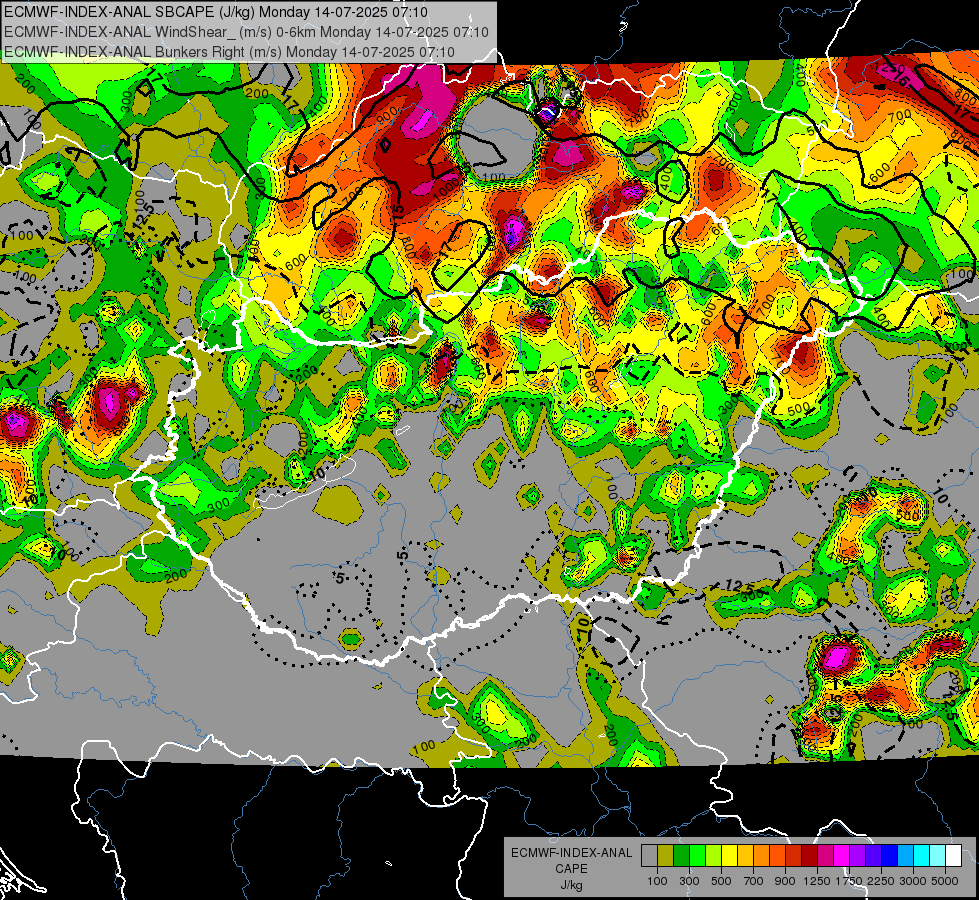Click the 100 value under the legend
This screenshot has width=979, height=900.
click(657, 881)
